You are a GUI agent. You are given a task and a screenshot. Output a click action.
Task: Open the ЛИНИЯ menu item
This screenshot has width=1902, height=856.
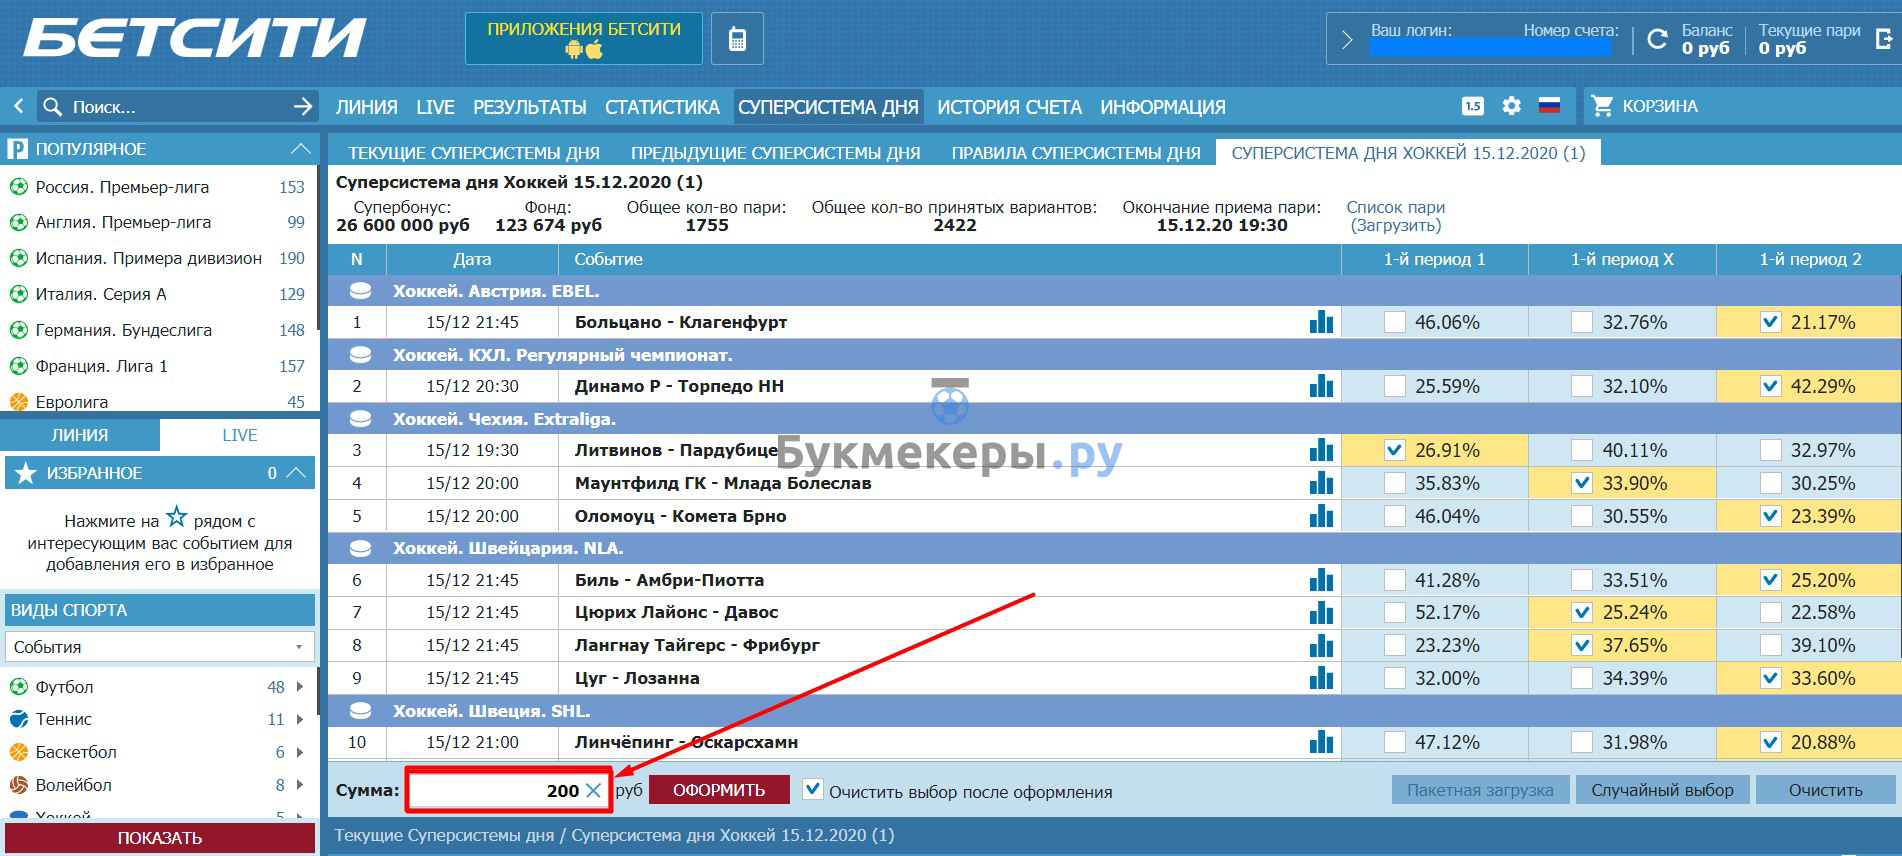tap(366, 107)
